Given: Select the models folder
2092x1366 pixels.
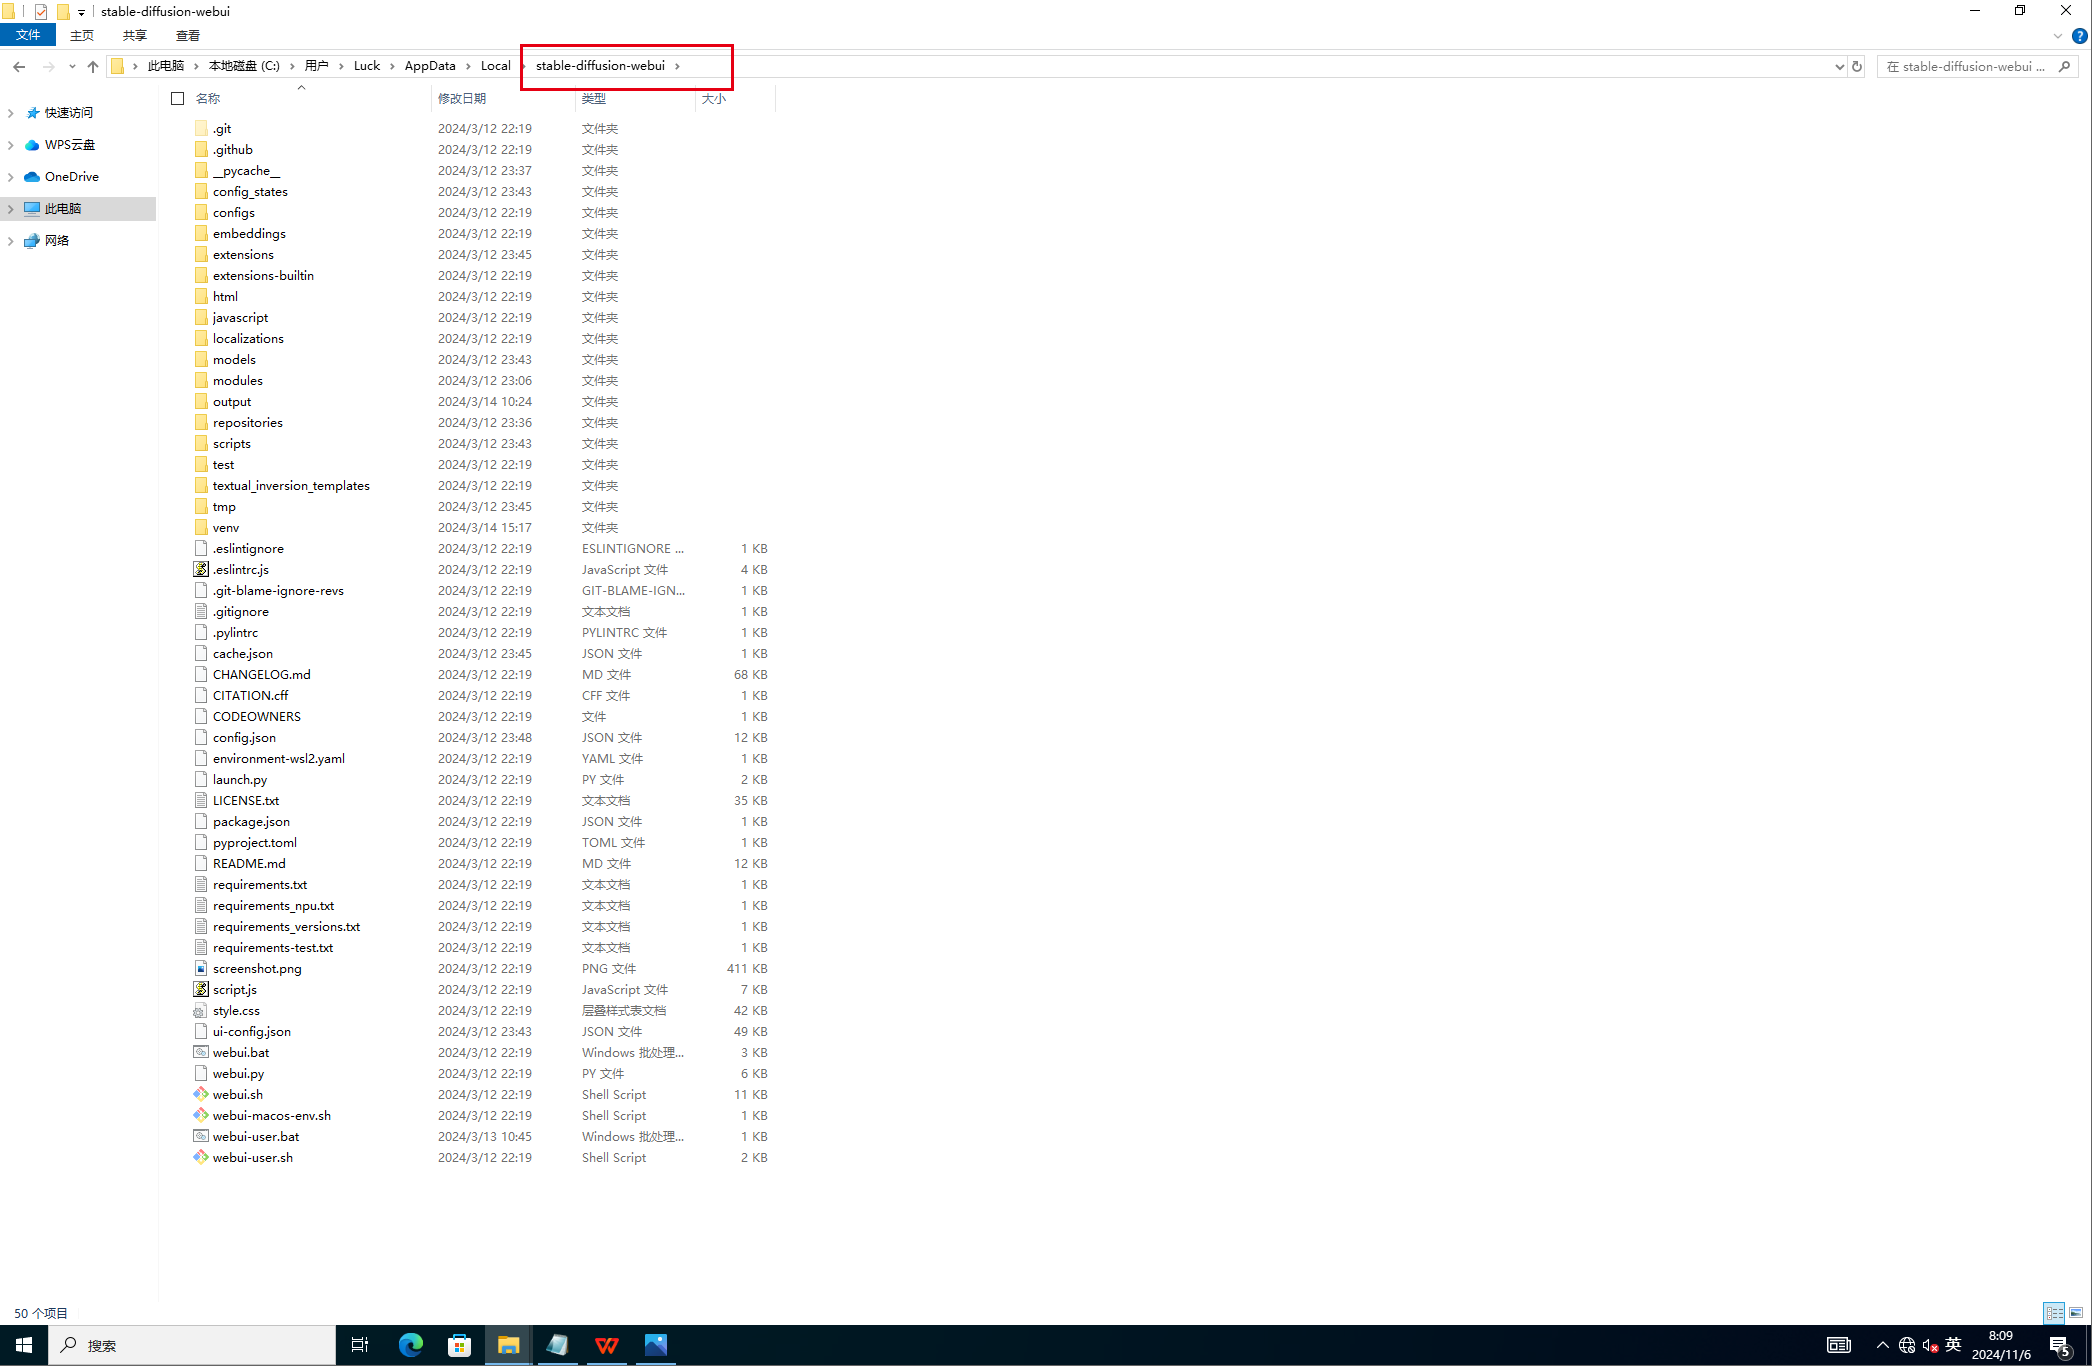Looking at the screenshot, I should 234,359.
